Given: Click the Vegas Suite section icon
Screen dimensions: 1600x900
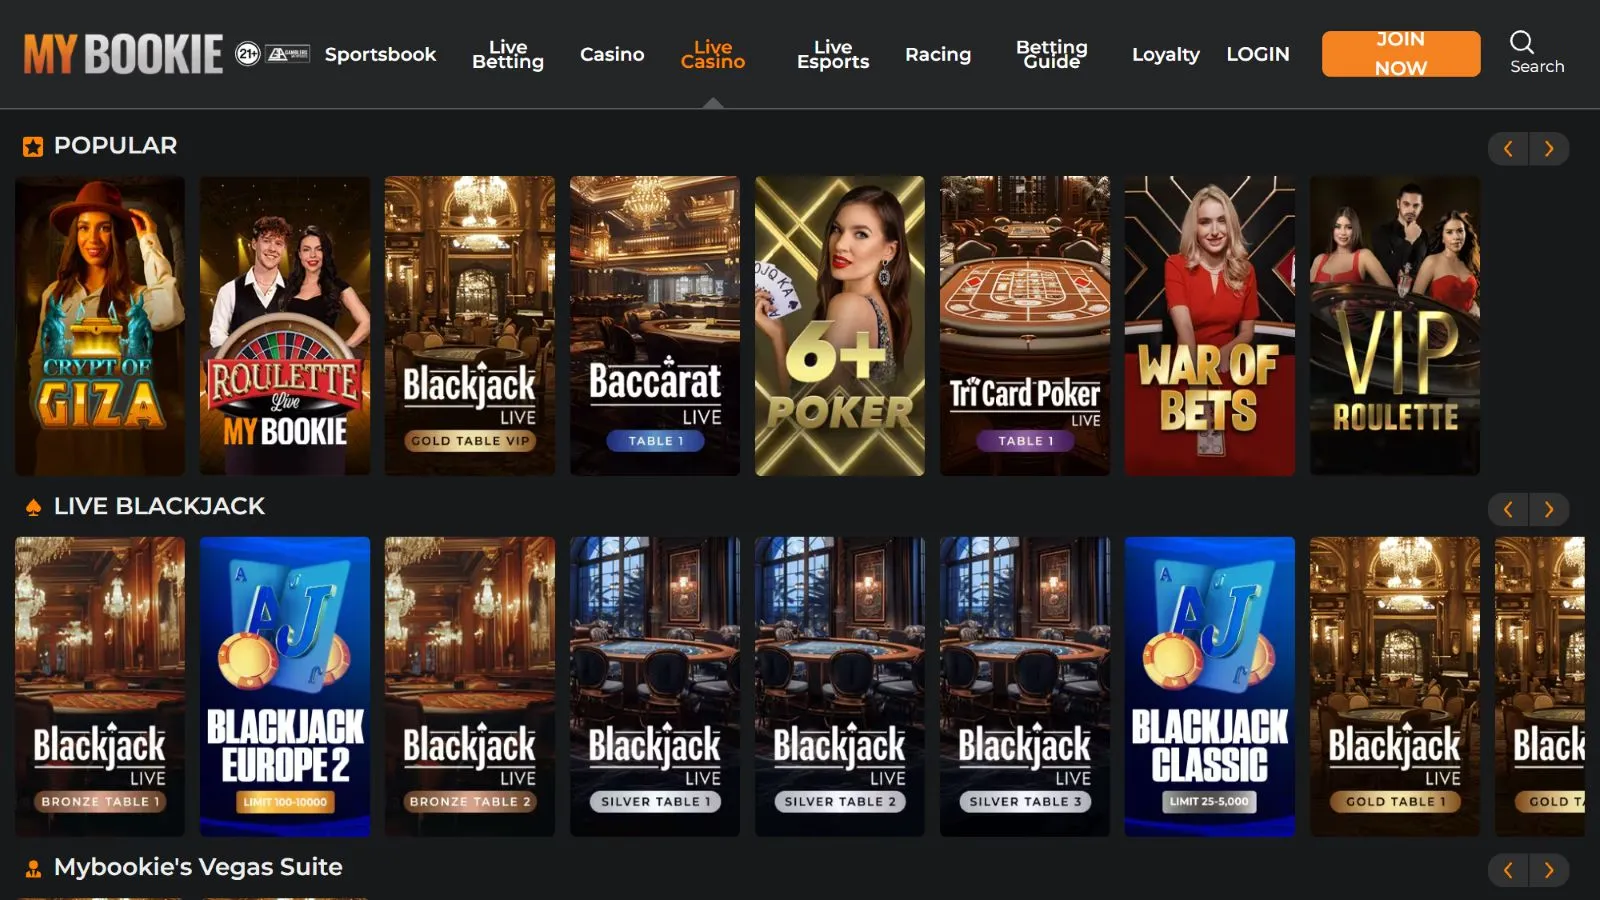Looking at the screenshot, I should click(33, 869).
